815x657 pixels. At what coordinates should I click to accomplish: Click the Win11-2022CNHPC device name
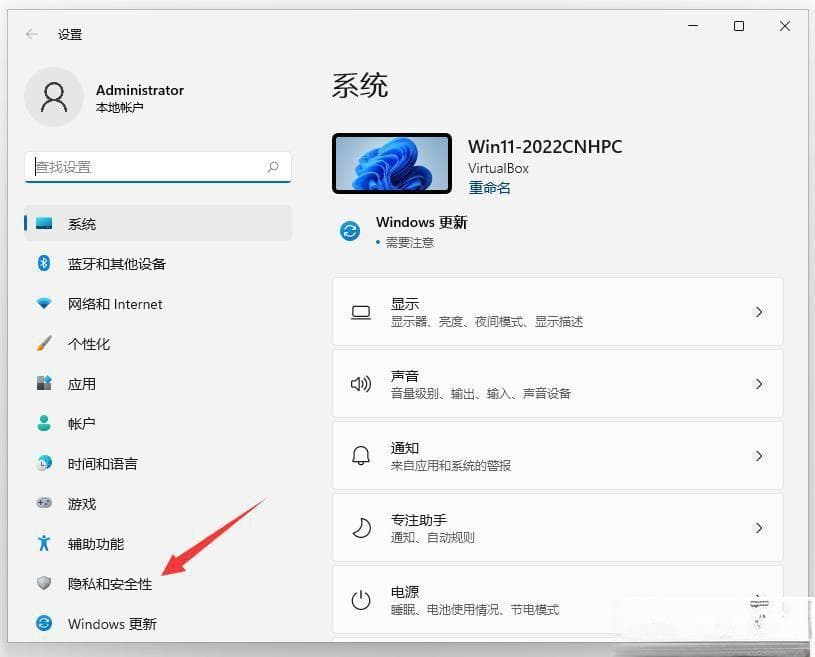click(545, 147)
